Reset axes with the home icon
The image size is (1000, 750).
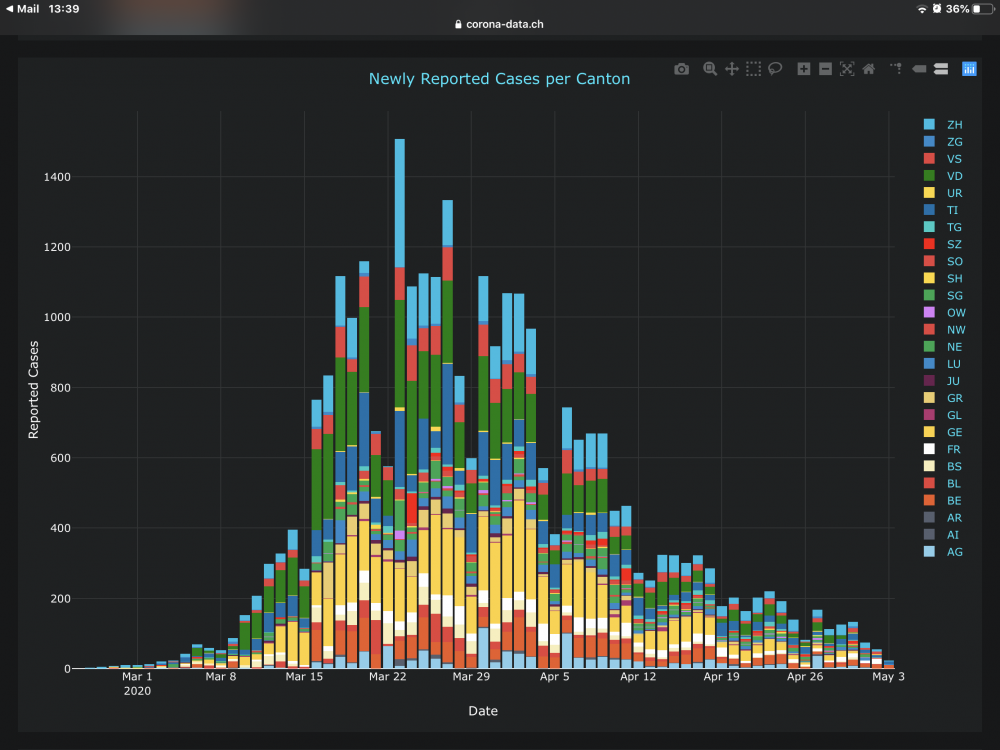tap(869, 69)
